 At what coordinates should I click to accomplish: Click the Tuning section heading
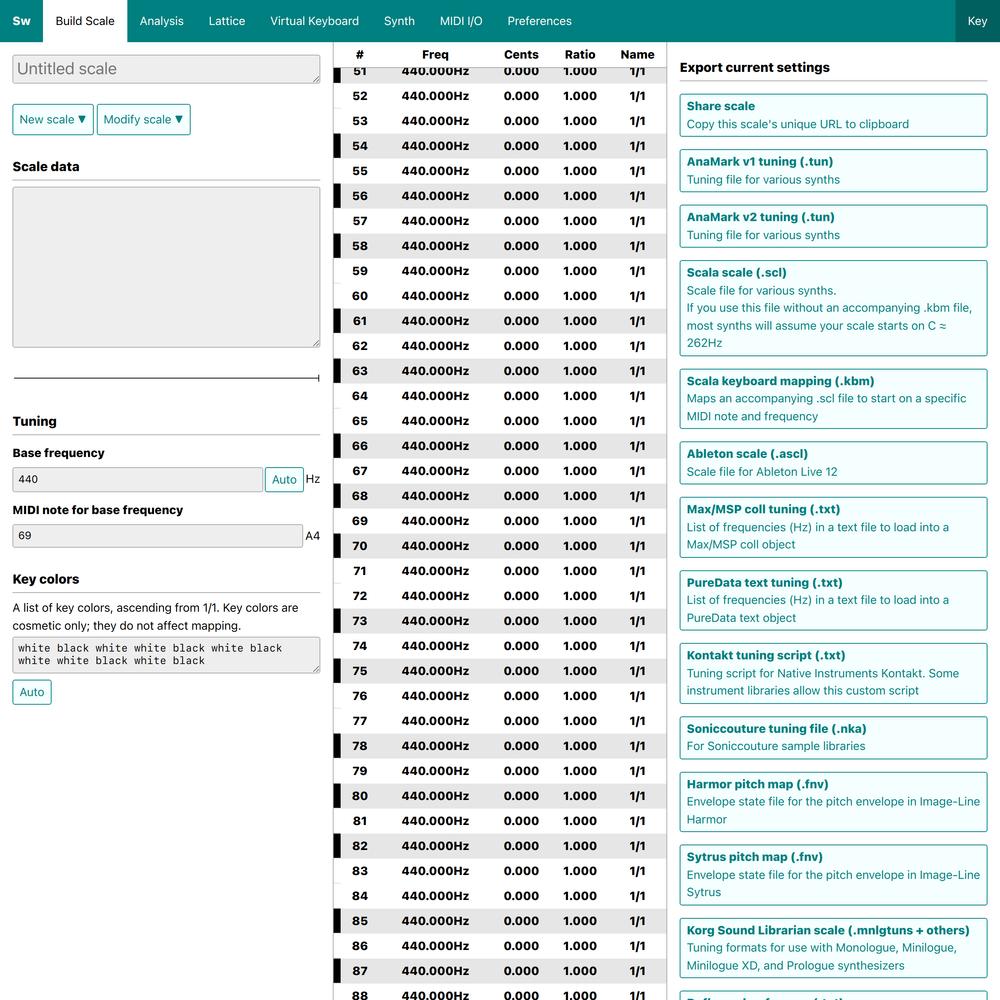(34, 422)
